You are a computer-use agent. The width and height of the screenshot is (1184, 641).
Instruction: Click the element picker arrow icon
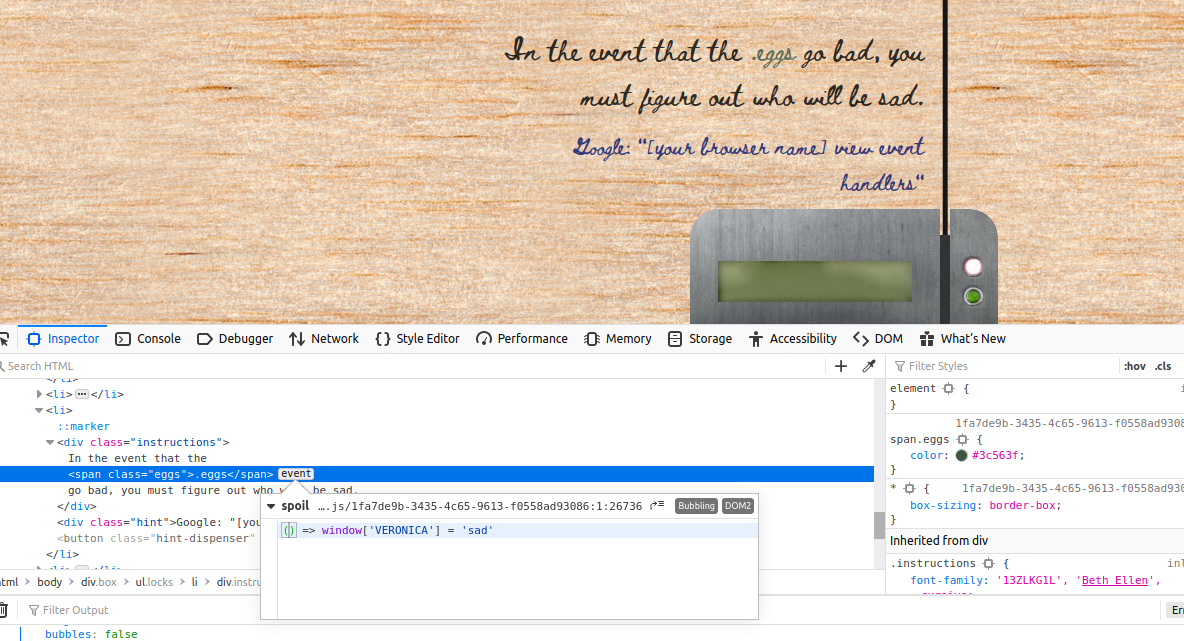(x=4, y=339)
